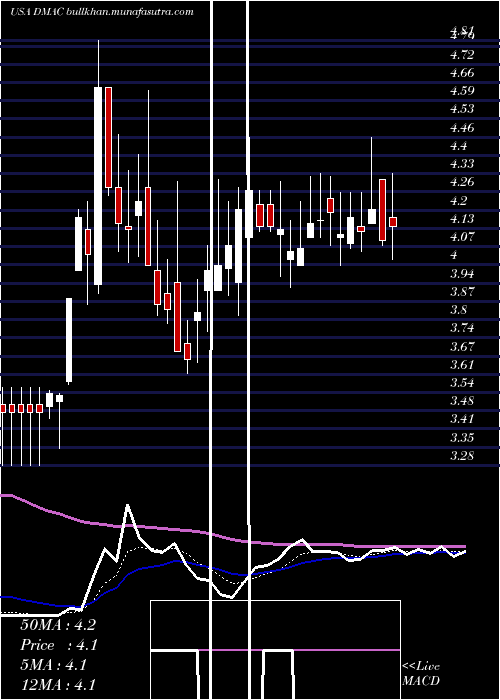The image size is (500, 700).
Task: Select the 3.48 price level label
Action: pos(462,400)
